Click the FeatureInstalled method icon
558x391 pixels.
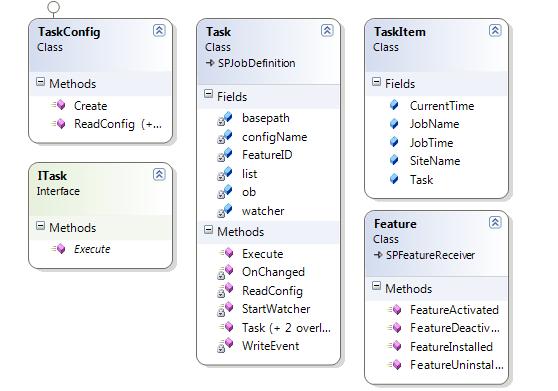395,346
